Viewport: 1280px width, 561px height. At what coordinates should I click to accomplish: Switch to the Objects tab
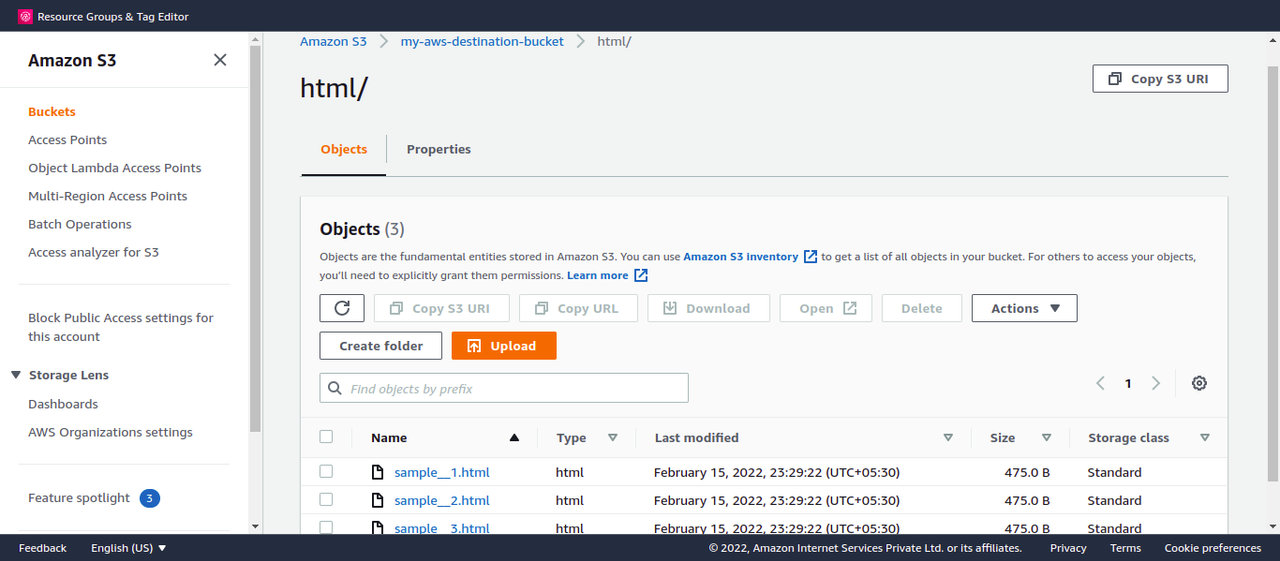pos(344,149)
